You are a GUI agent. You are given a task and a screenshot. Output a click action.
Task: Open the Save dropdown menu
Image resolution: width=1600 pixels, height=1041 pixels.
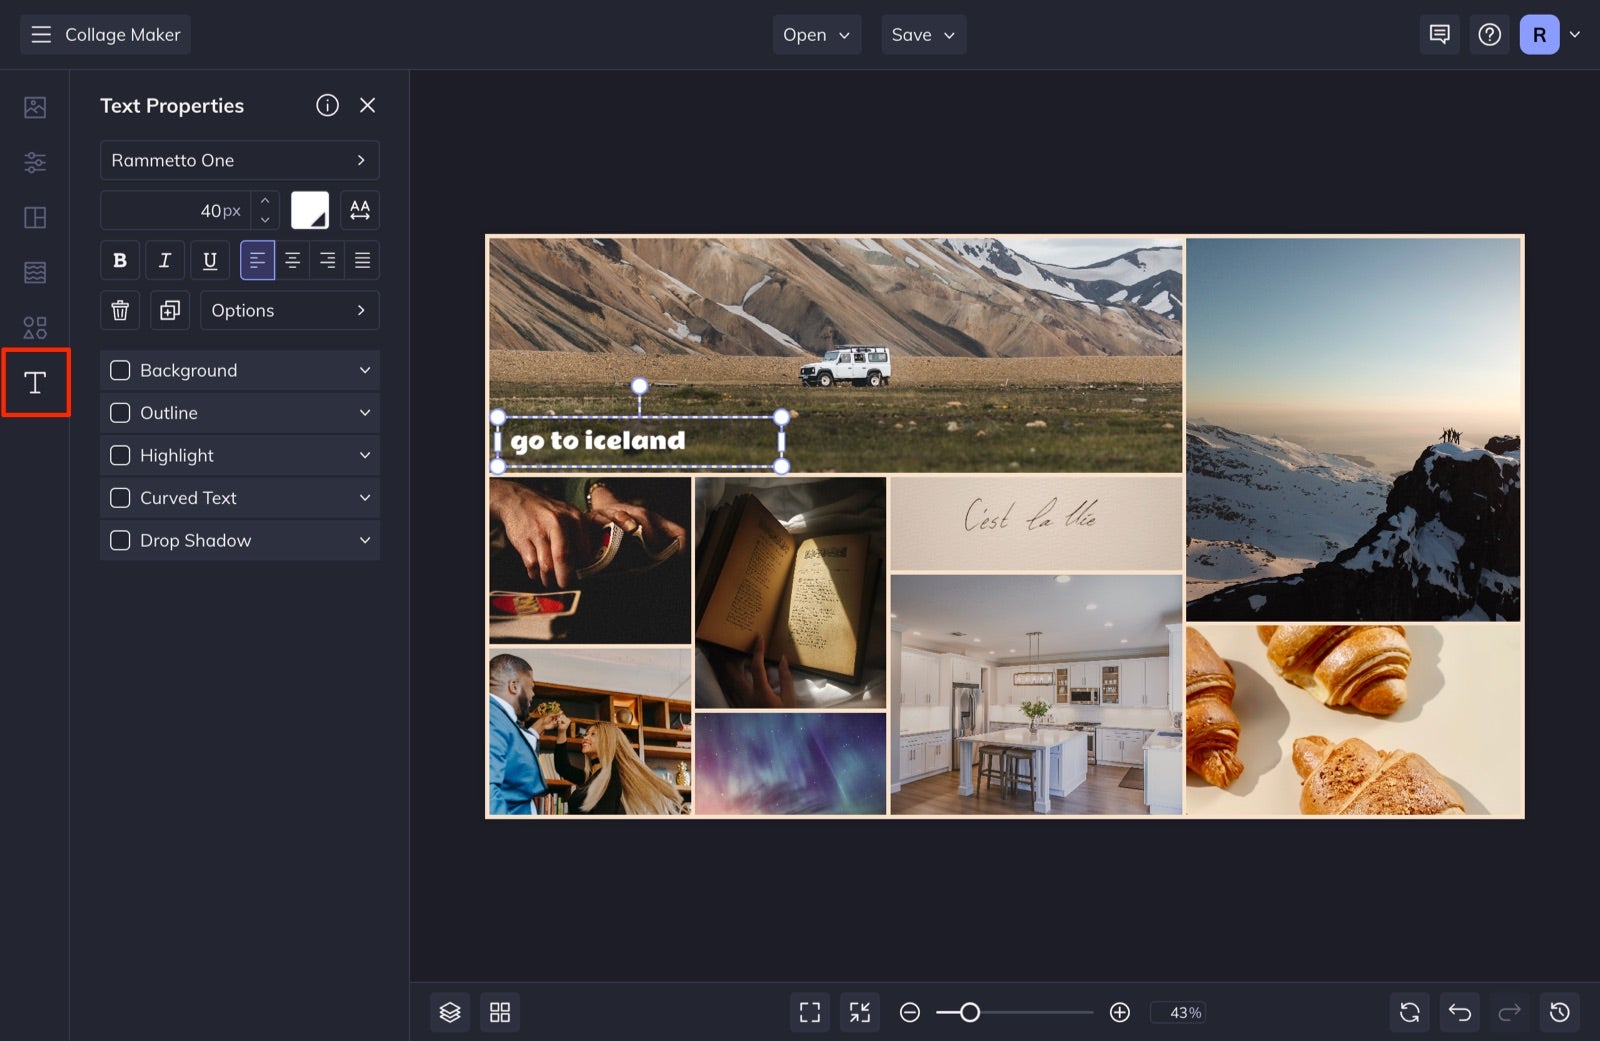(x=922, y=34)
